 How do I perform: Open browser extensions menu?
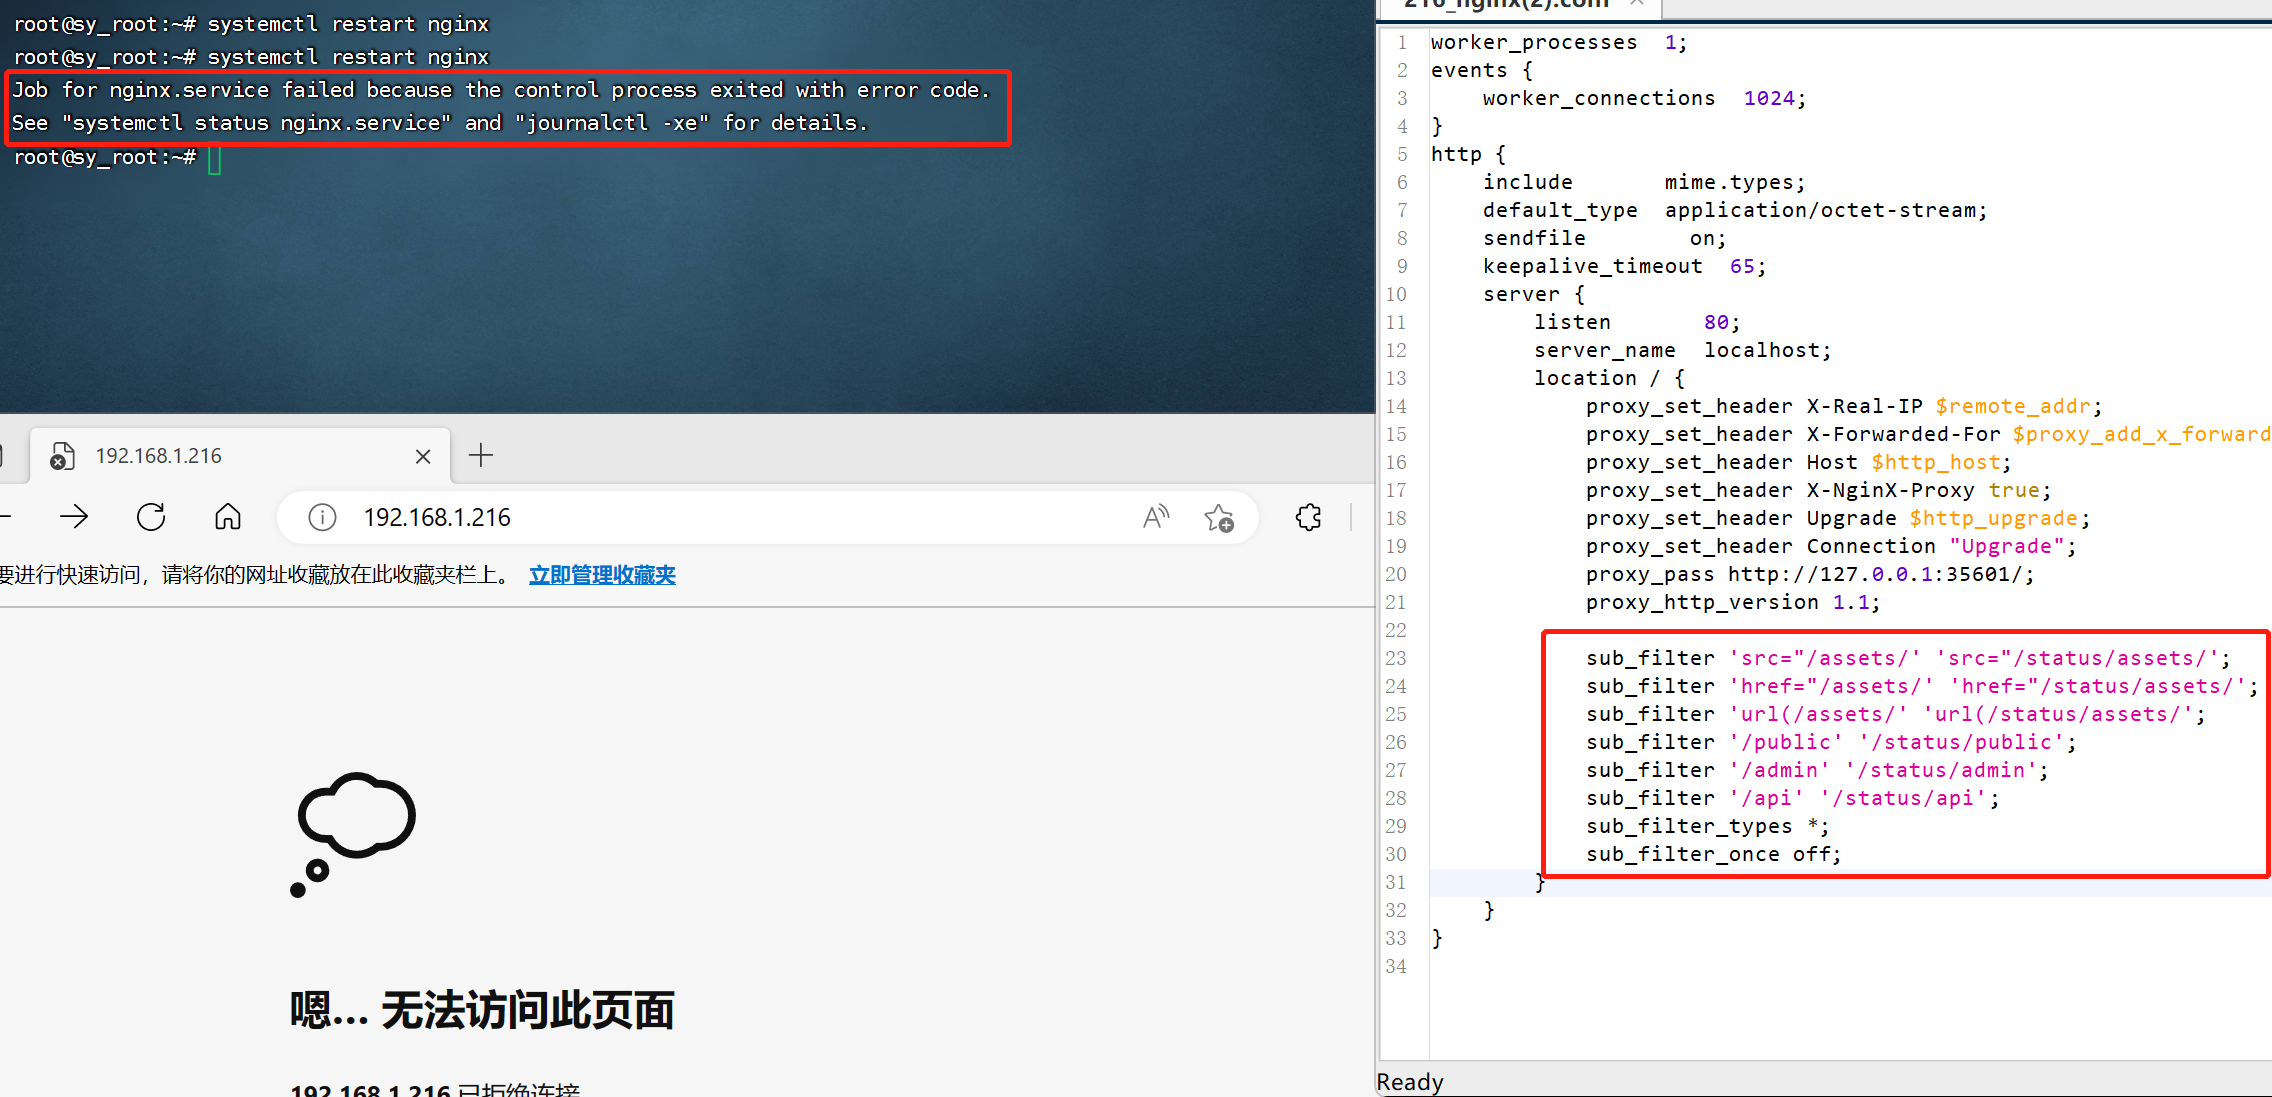[x=1308, y=517]
